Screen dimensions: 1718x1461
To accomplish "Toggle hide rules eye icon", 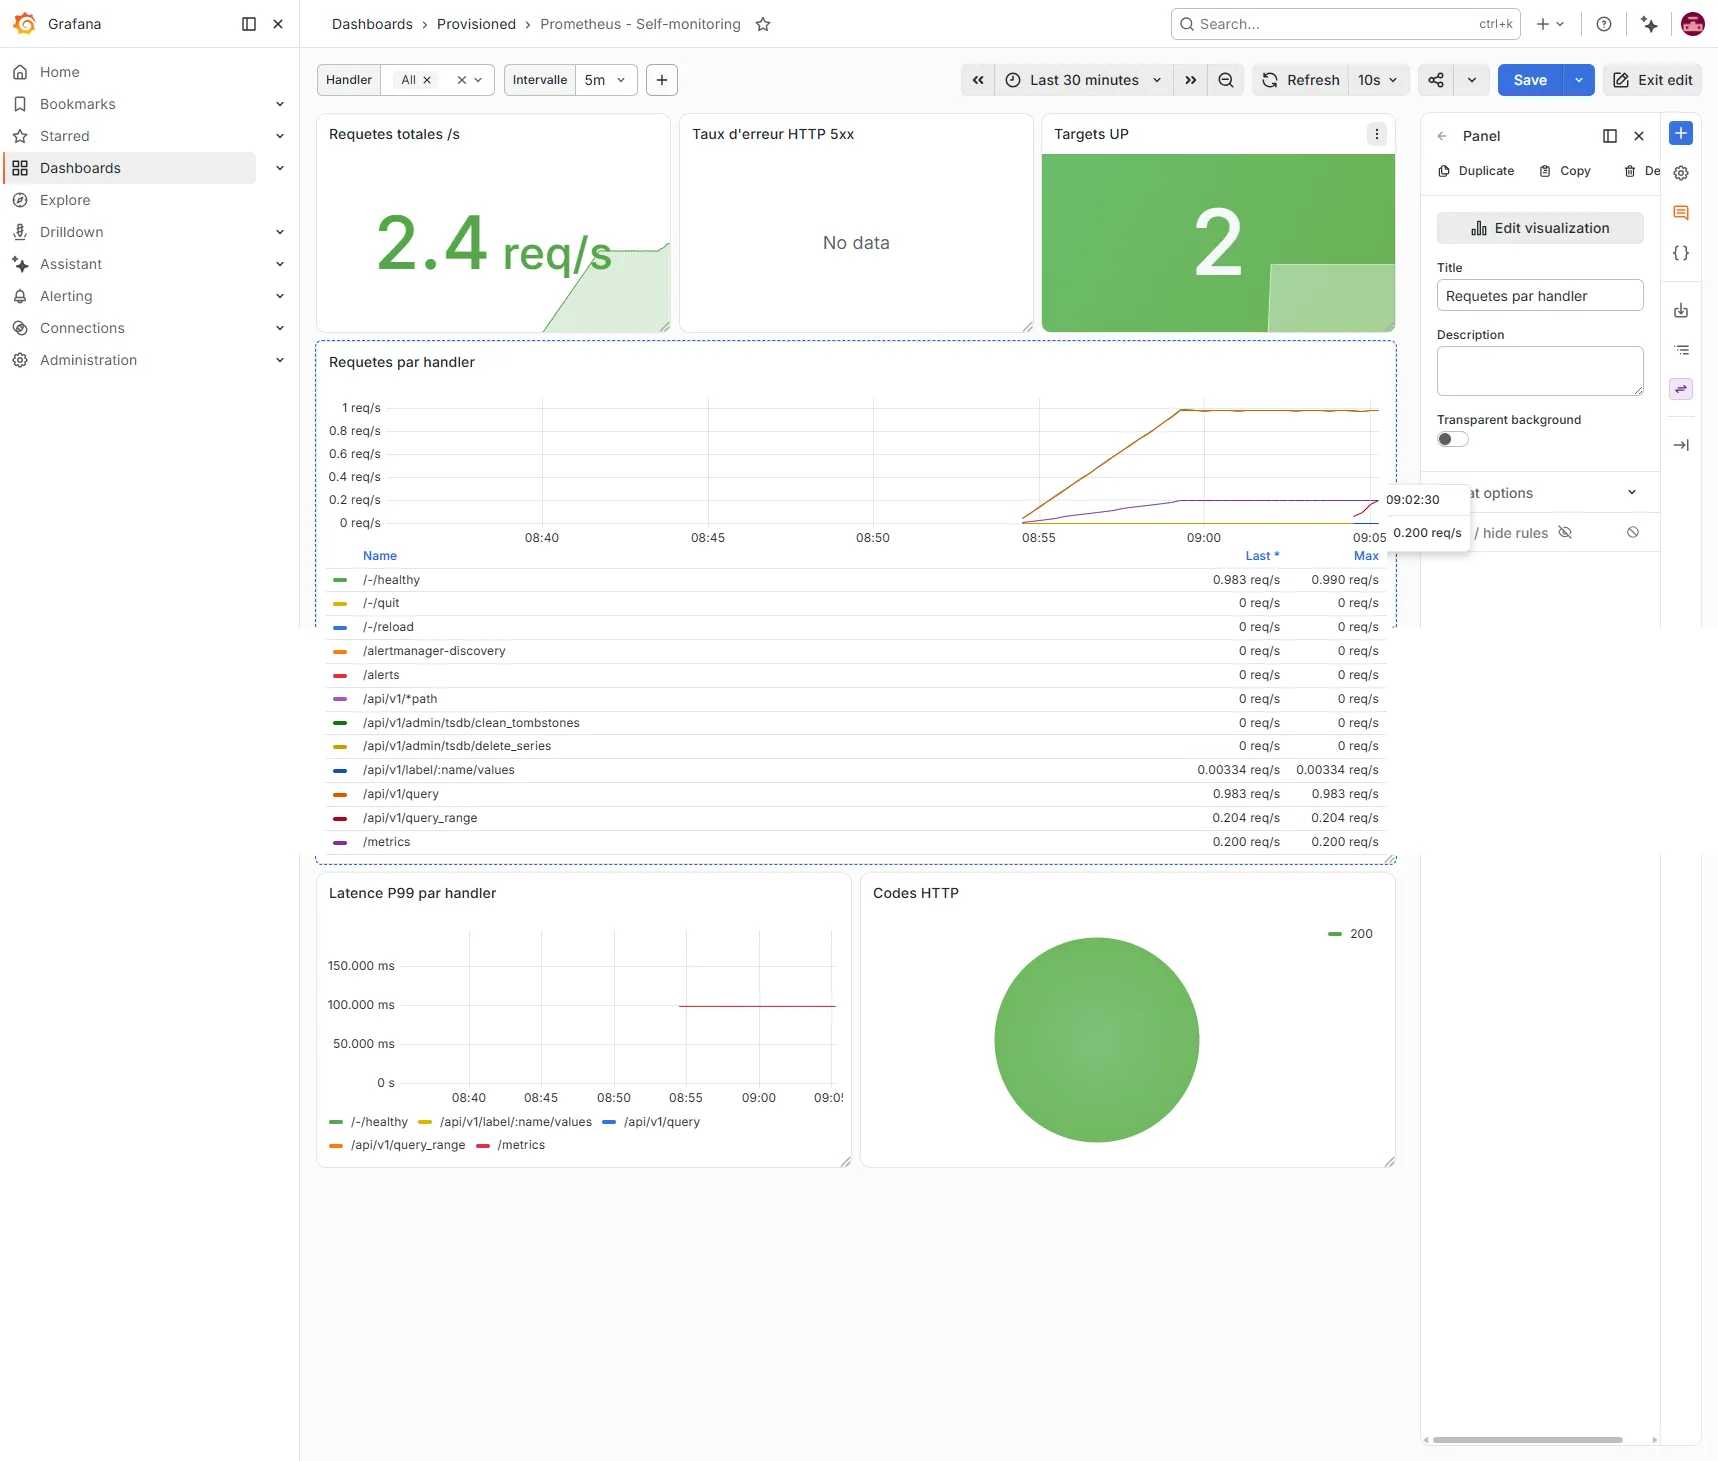I will 1566,533.
